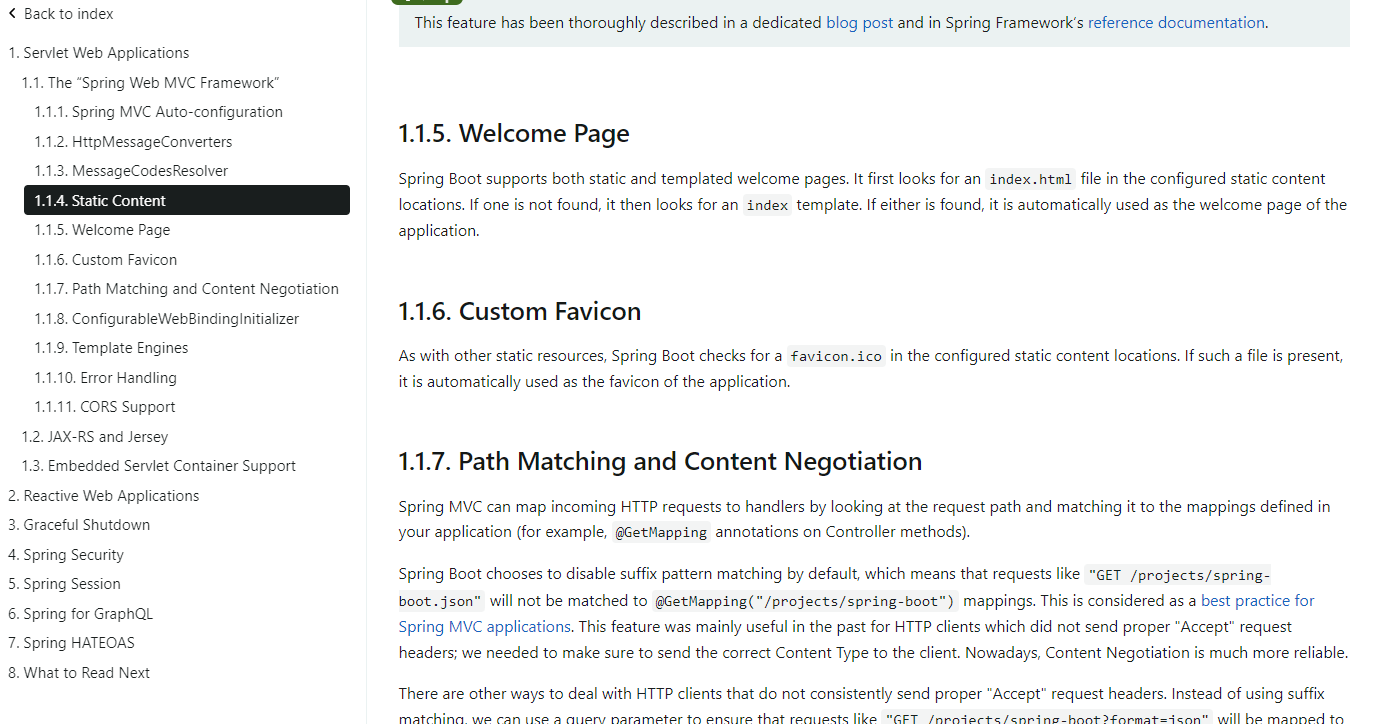This screenshot has height=724, width=1395.
Task: Click the 1.1.5. Welcome Page heading
Action: [514, 133]
